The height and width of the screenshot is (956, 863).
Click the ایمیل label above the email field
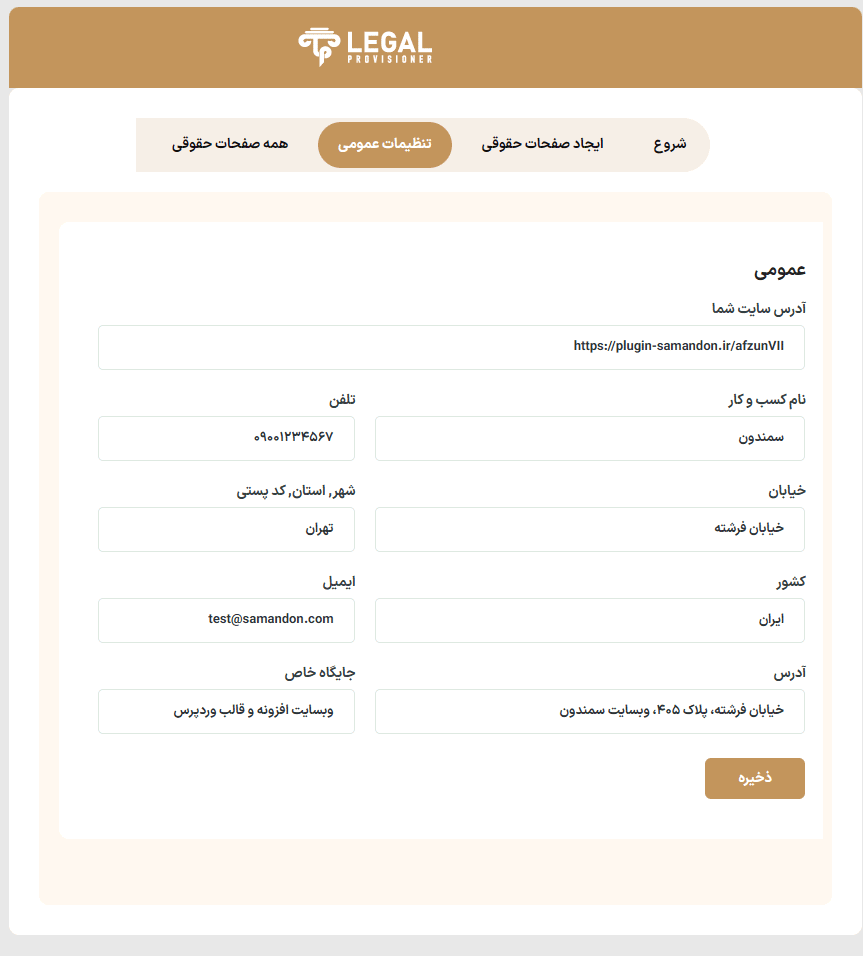coord(338,582)
